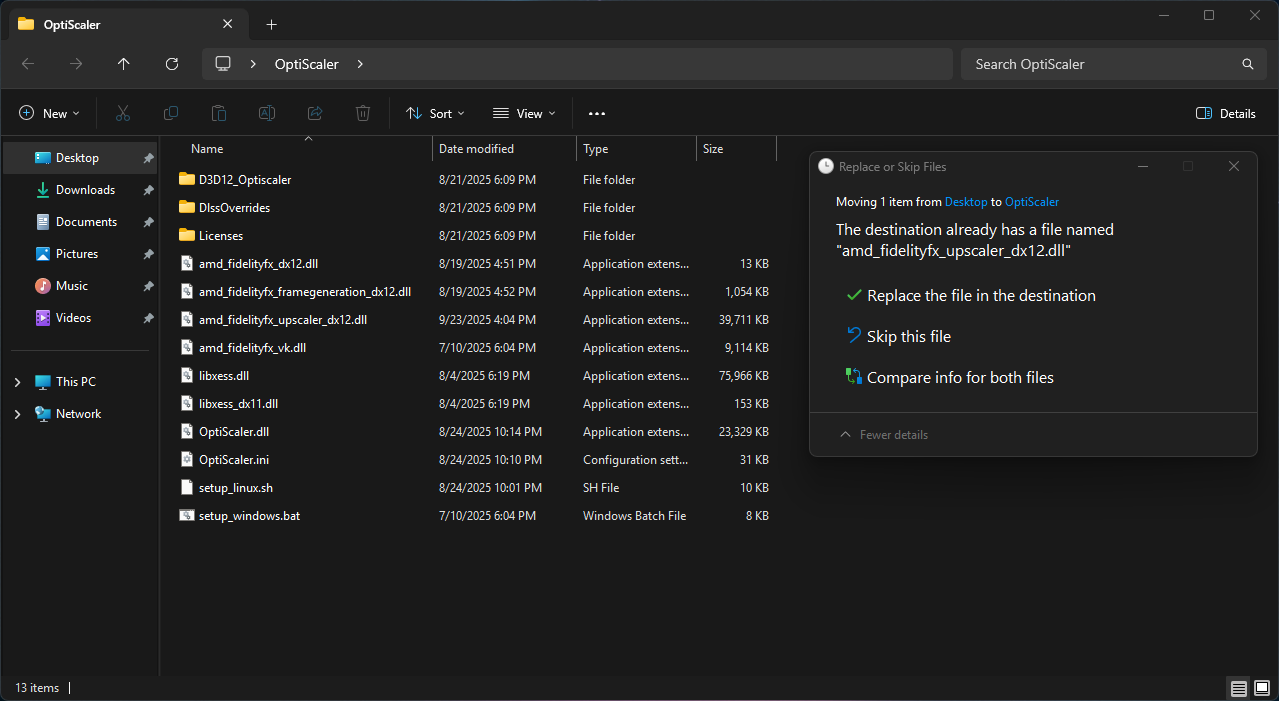1279x701 pixels.
Task: Select amd_fidelityfx_dx12.dll file name
Action: [259, 264]
